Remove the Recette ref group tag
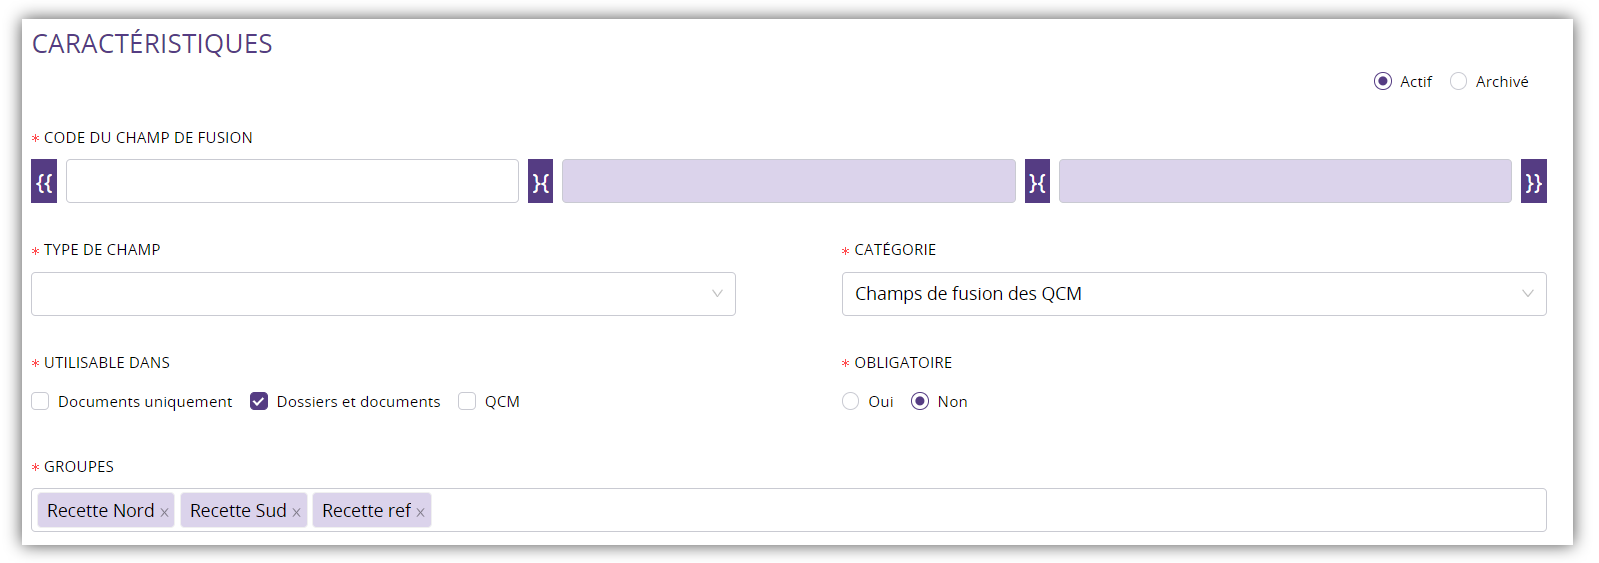This screenshot has width=1599, height=563. click(x=421, y=512)
